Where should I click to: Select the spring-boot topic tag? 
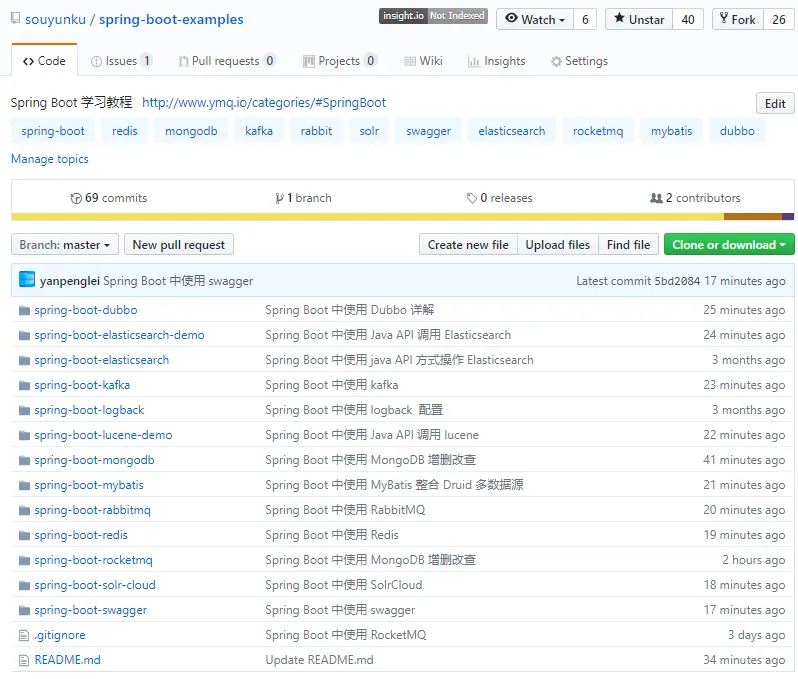click(53, 131)
